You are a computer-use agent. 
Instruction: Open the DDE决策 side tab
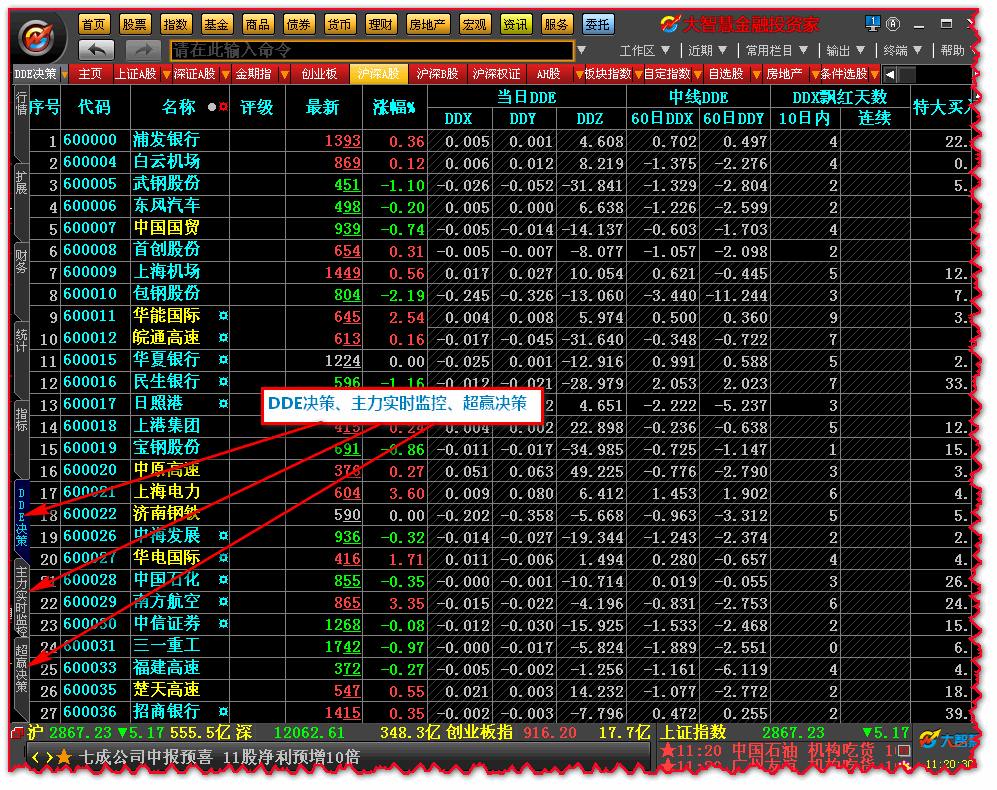pyautogui.click(x=22, y=517)
